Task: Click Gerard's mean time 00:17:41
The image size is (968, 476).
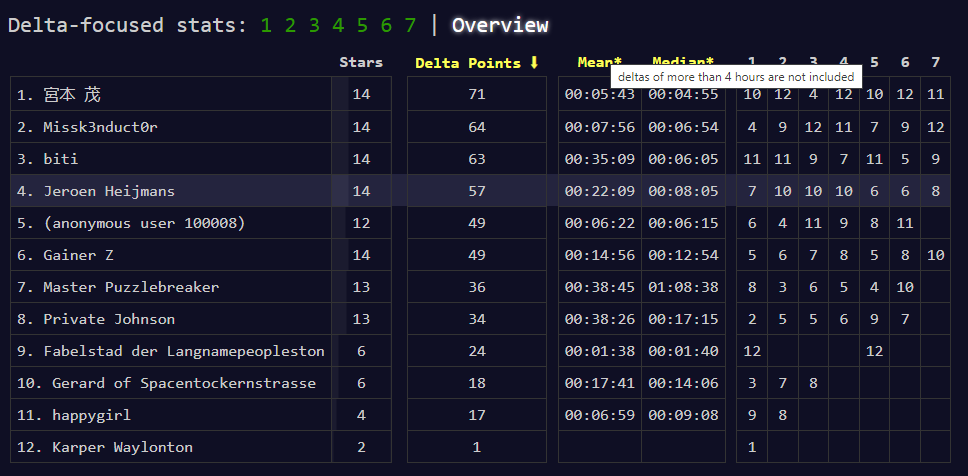Action: pos(599,384)
